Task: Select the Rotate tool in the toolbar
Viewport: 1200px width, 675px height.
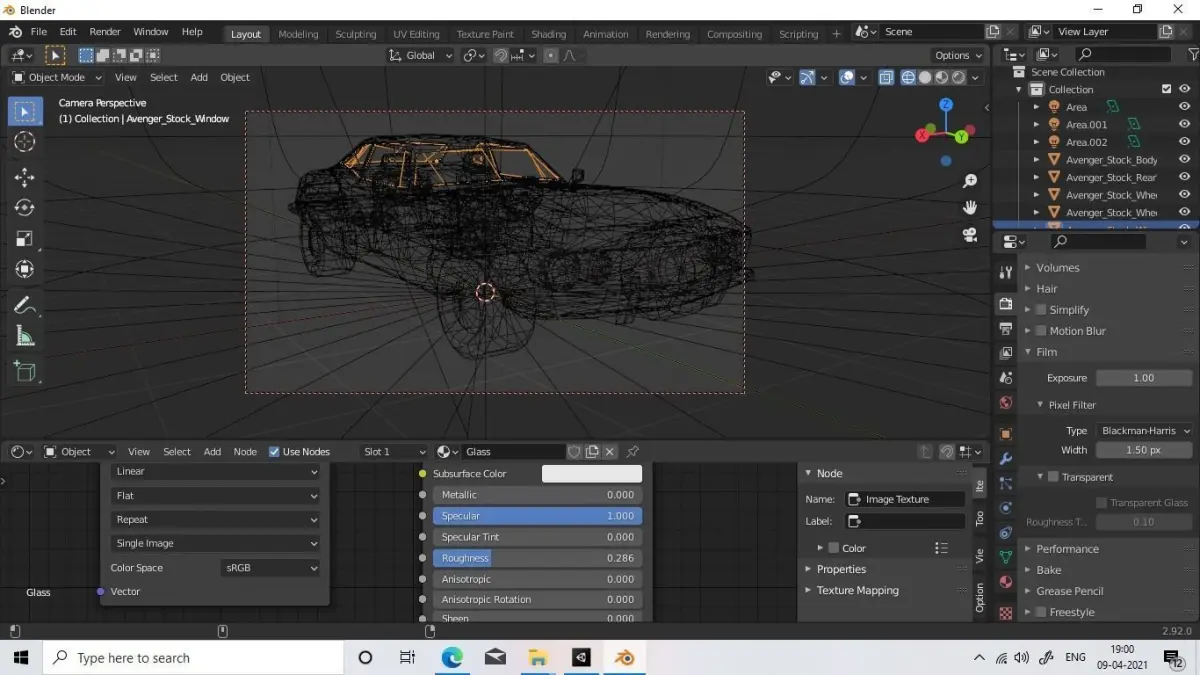Action: 25,208
